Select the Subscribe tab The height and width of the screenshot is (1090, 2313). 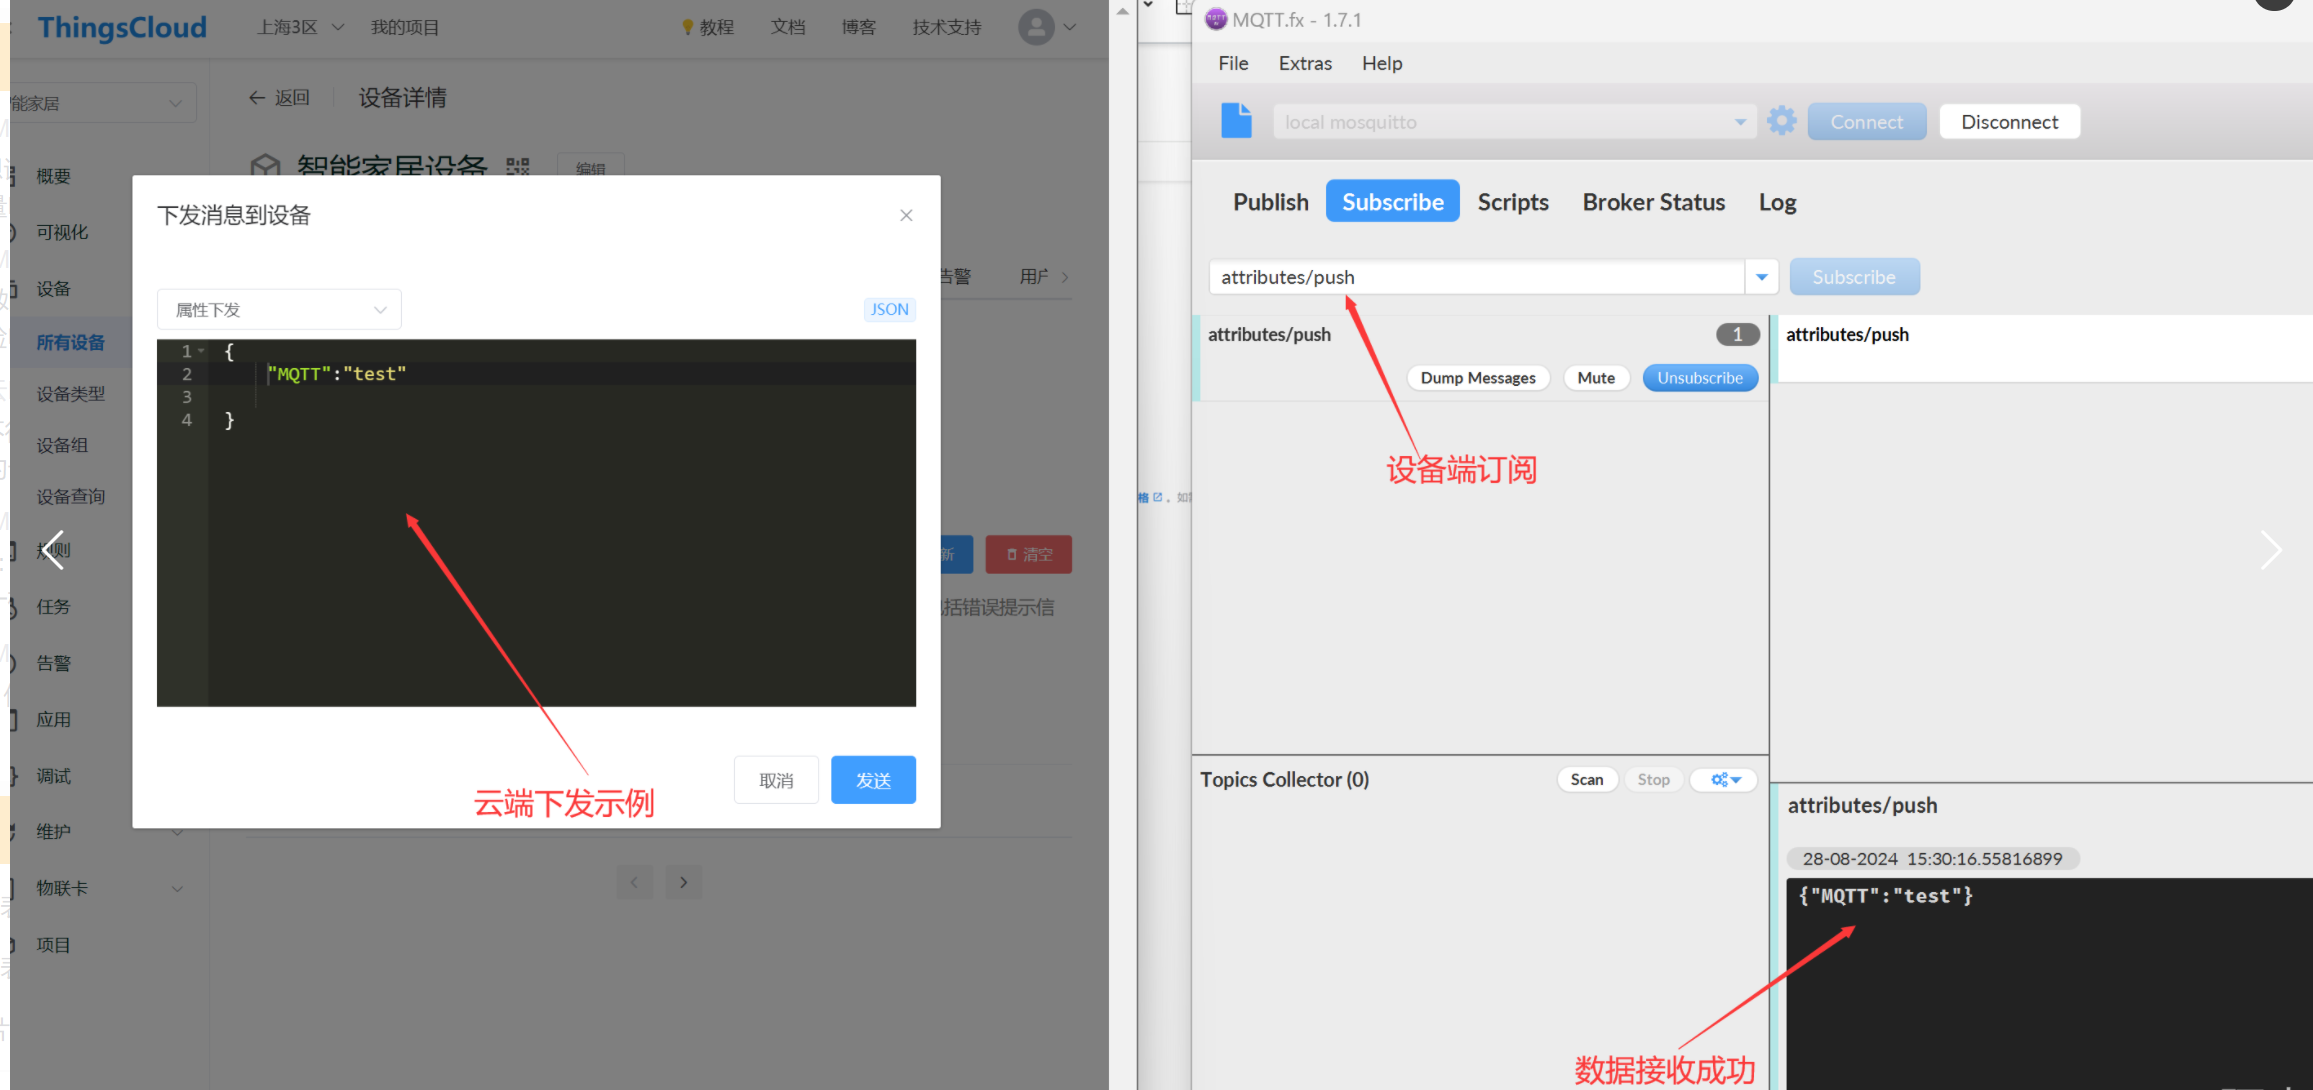[x=1392, y=202]
